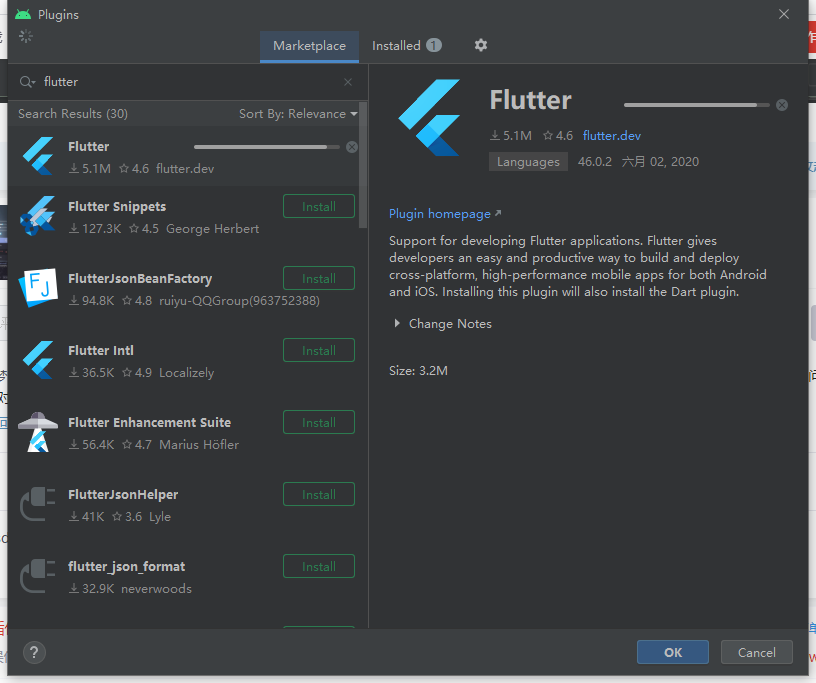Select the Flutter Snippets row title
This screenshot has width=816, height=683.
tap(117, 207)
